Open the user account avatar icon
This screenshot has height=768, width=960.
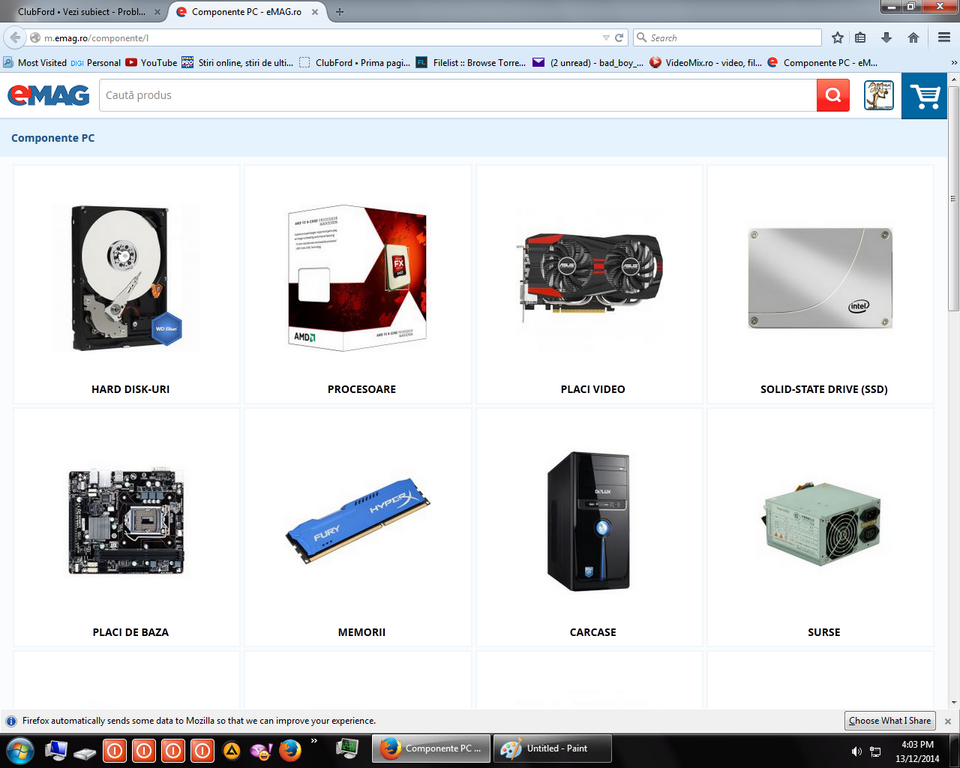click(878, 96)
